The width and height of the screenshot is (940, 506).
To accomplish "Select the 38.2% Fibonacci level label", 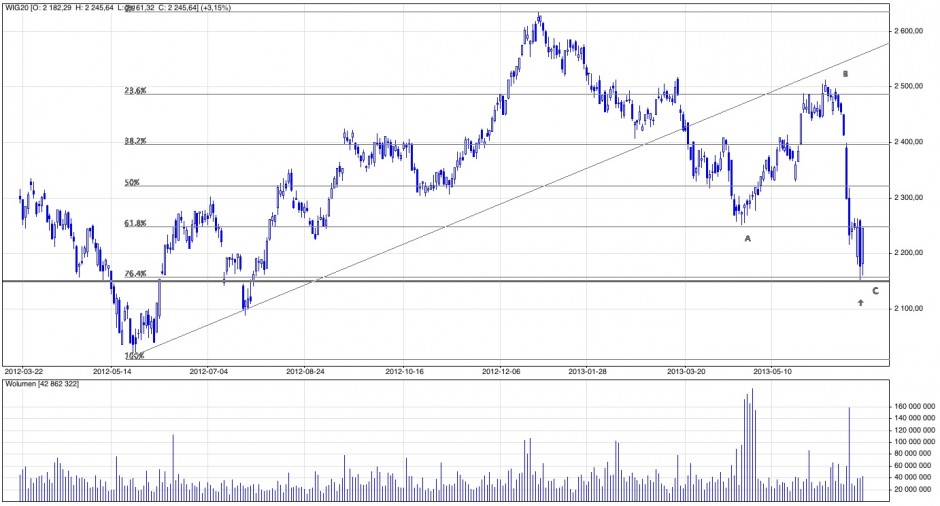I will click(x=135, y=142).
